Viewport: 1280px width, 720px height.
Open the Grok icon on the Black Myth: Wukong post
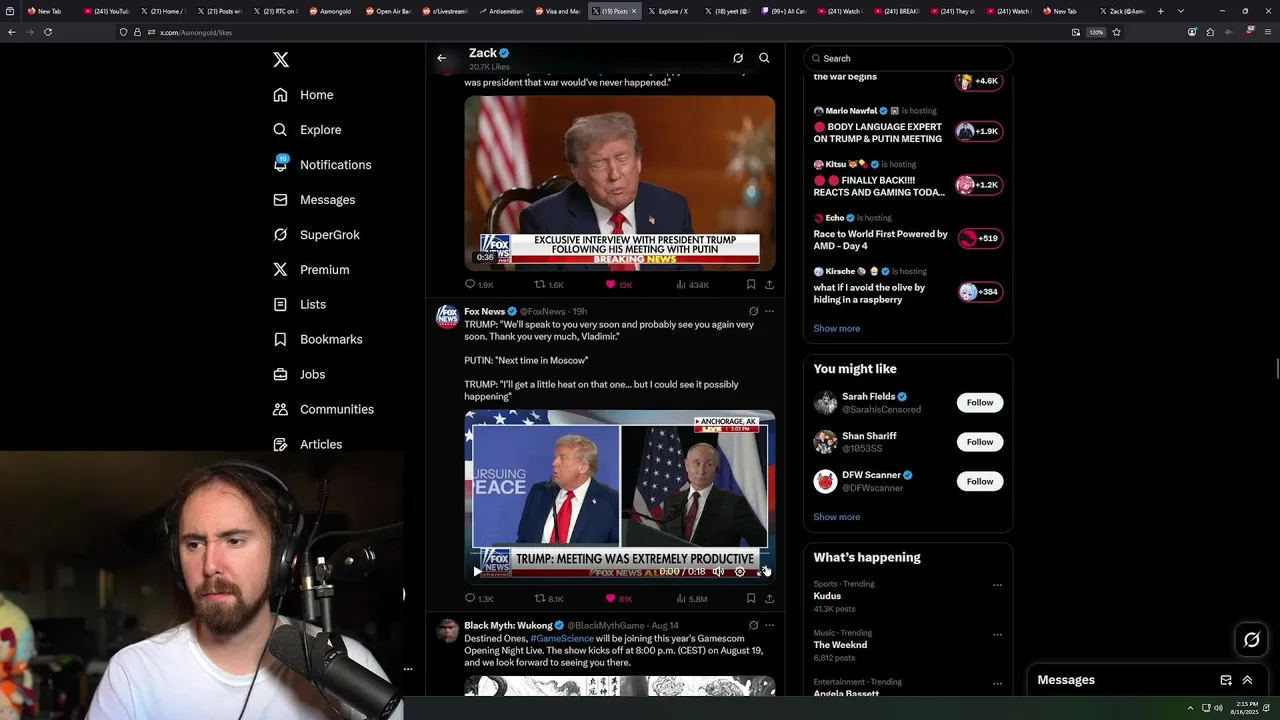[x=754, y=626]
